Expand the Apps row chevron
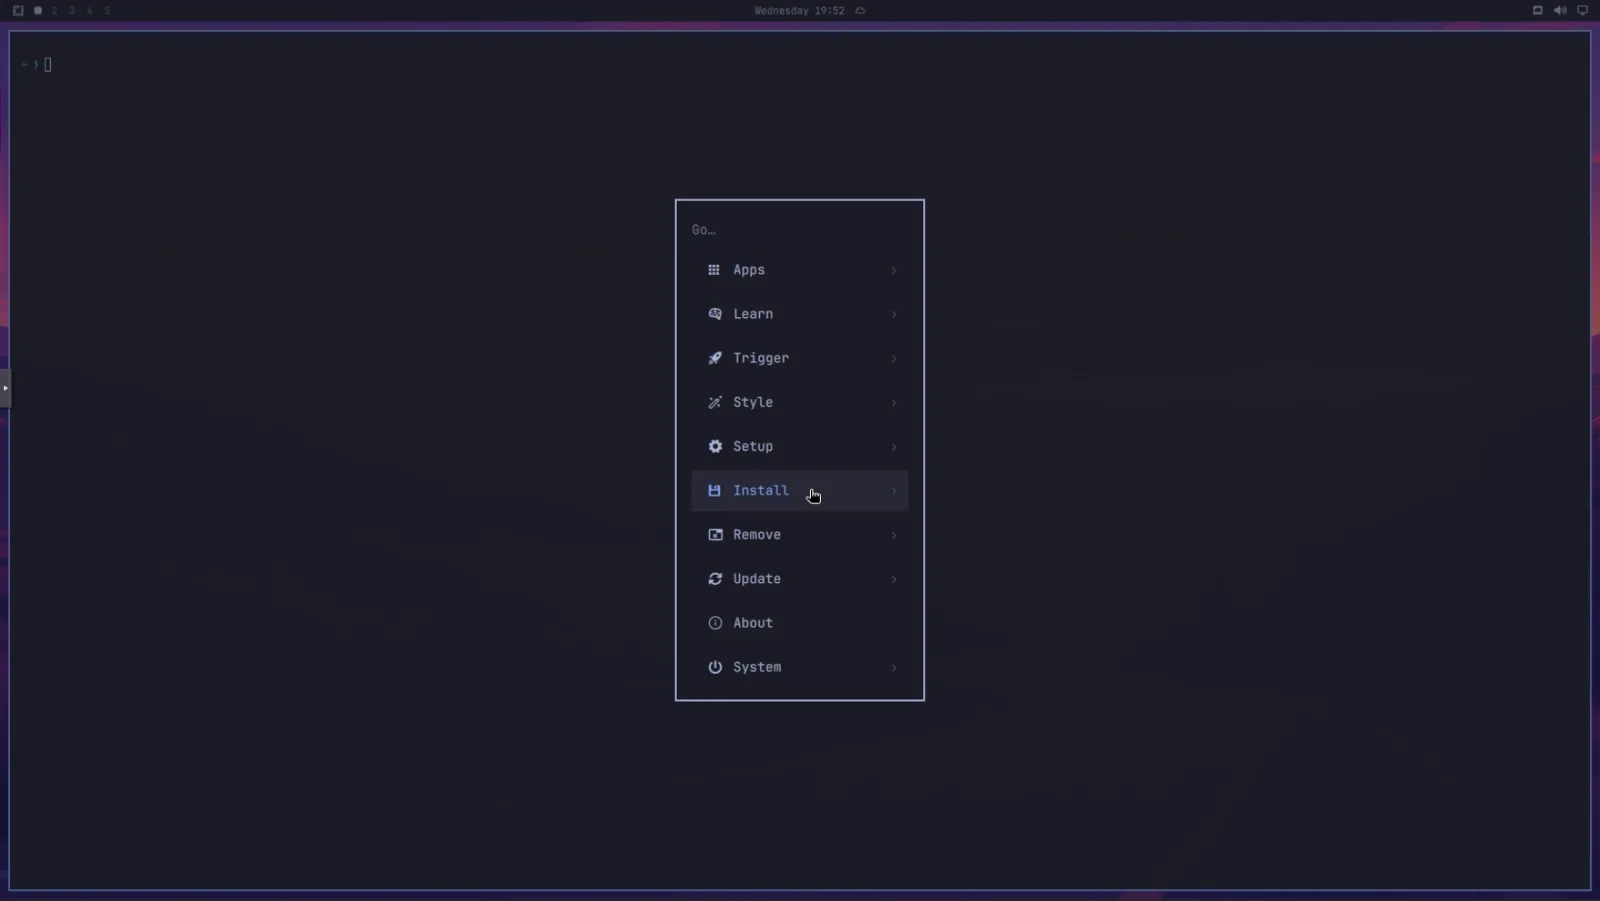The height and width of the screenshot is (901, 1600). tap(893, 270)
